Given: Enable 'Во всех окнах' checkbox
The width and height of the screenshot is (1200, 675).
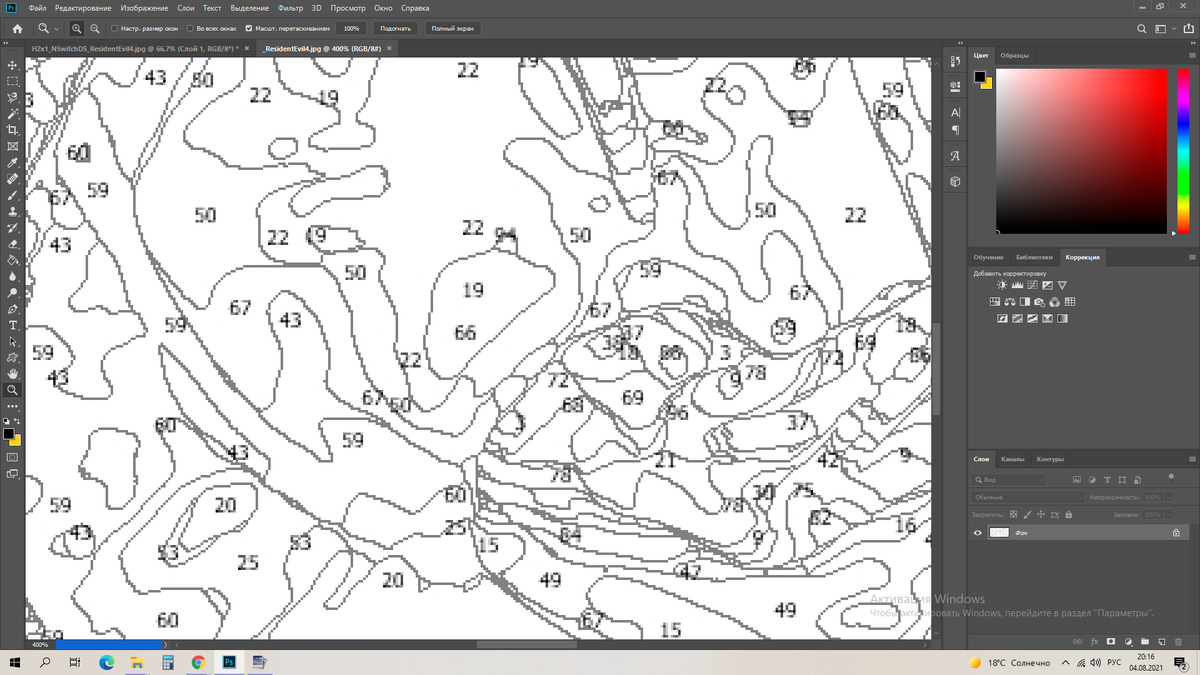Looking at the screenshot, I should tap(190, 28).
